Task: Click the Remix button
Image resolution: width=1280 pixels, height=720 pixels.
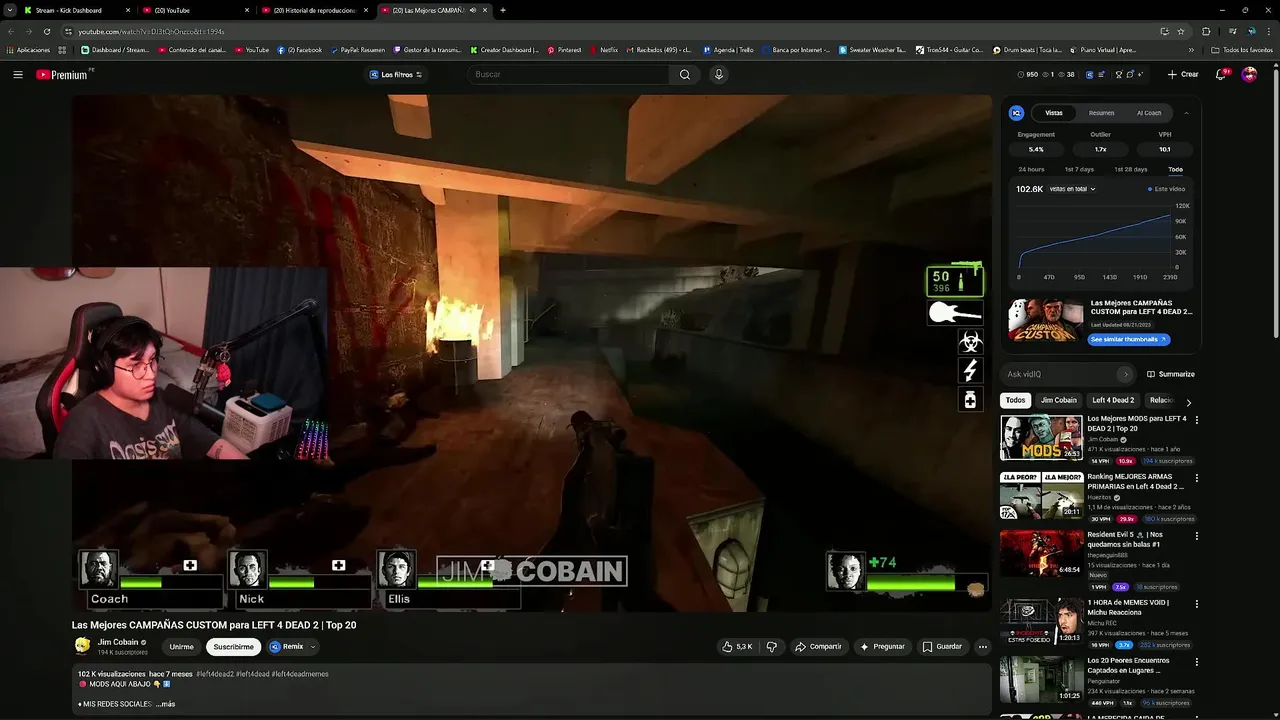Action: point(287,647)
